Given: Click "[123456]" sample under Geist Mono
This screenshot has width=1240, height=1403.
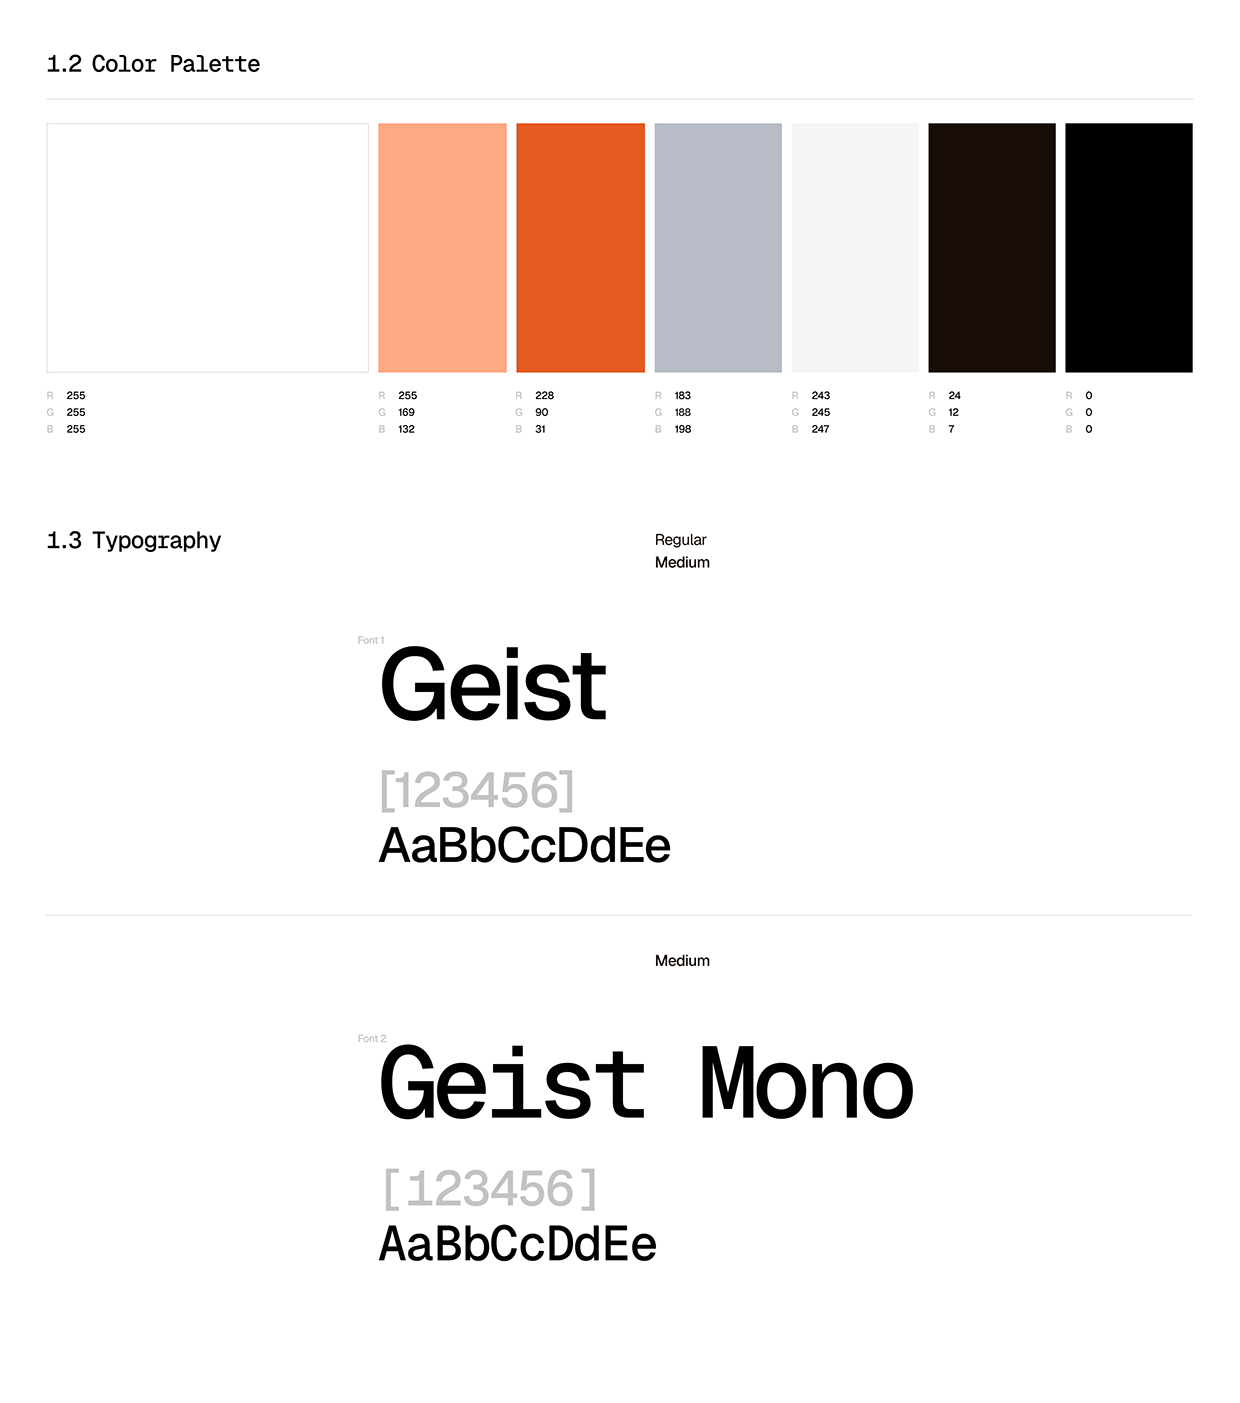Looking at the screenshot, I should click(490, 1189).
